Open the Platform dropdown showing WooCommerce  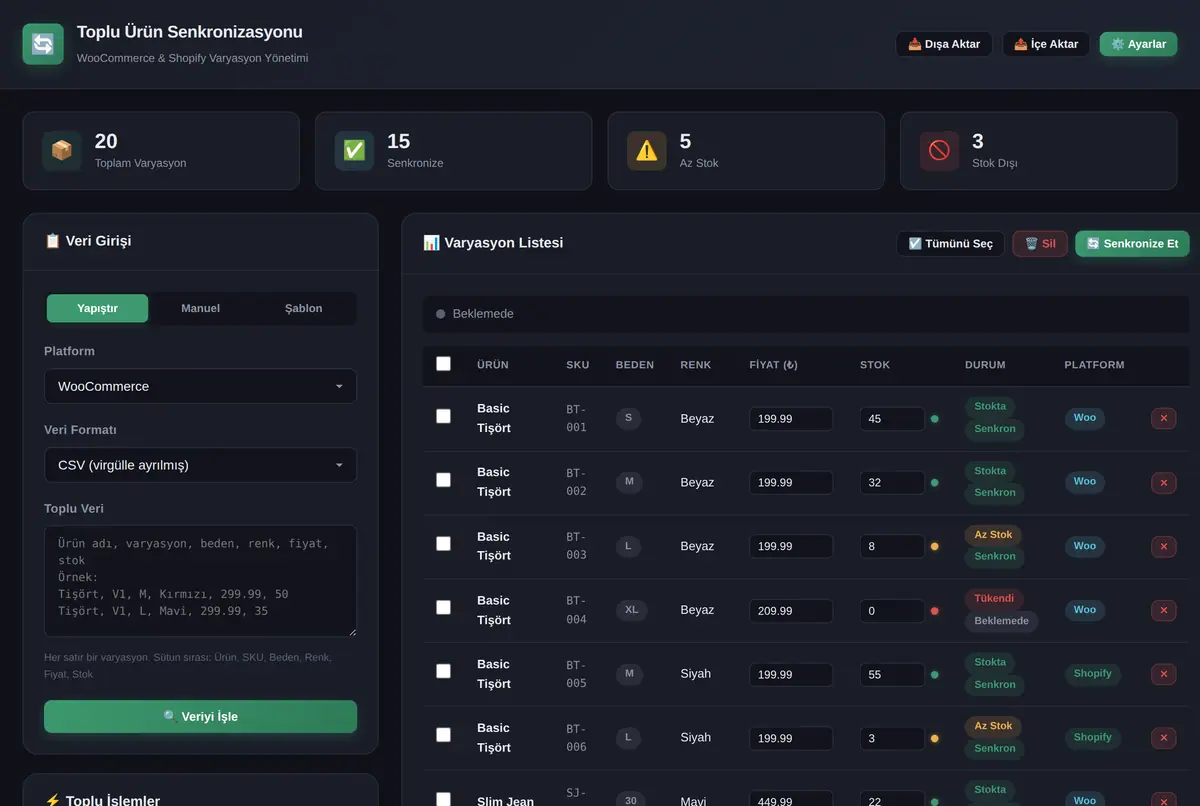pyautogui.click(x=200, y=386)
